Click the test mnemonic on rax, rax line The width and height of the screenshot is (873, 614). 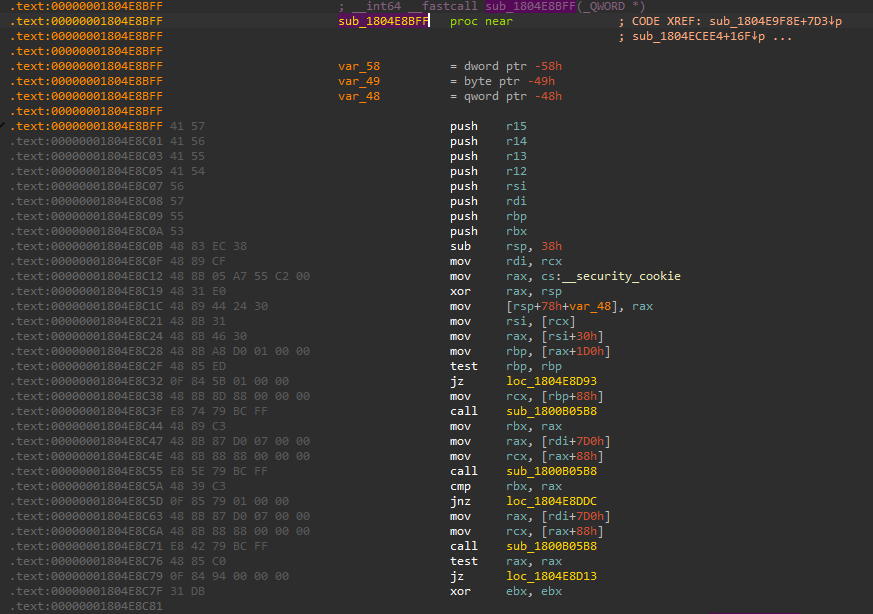(464, 561)
